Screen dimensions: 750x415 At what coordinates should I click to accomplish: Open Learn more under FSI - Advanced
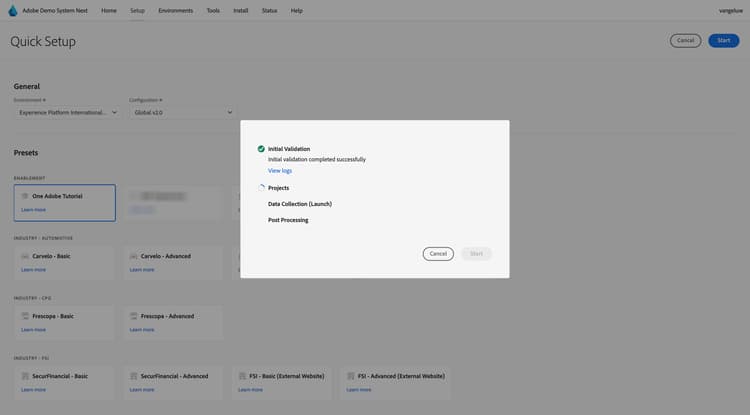point(359,390)
